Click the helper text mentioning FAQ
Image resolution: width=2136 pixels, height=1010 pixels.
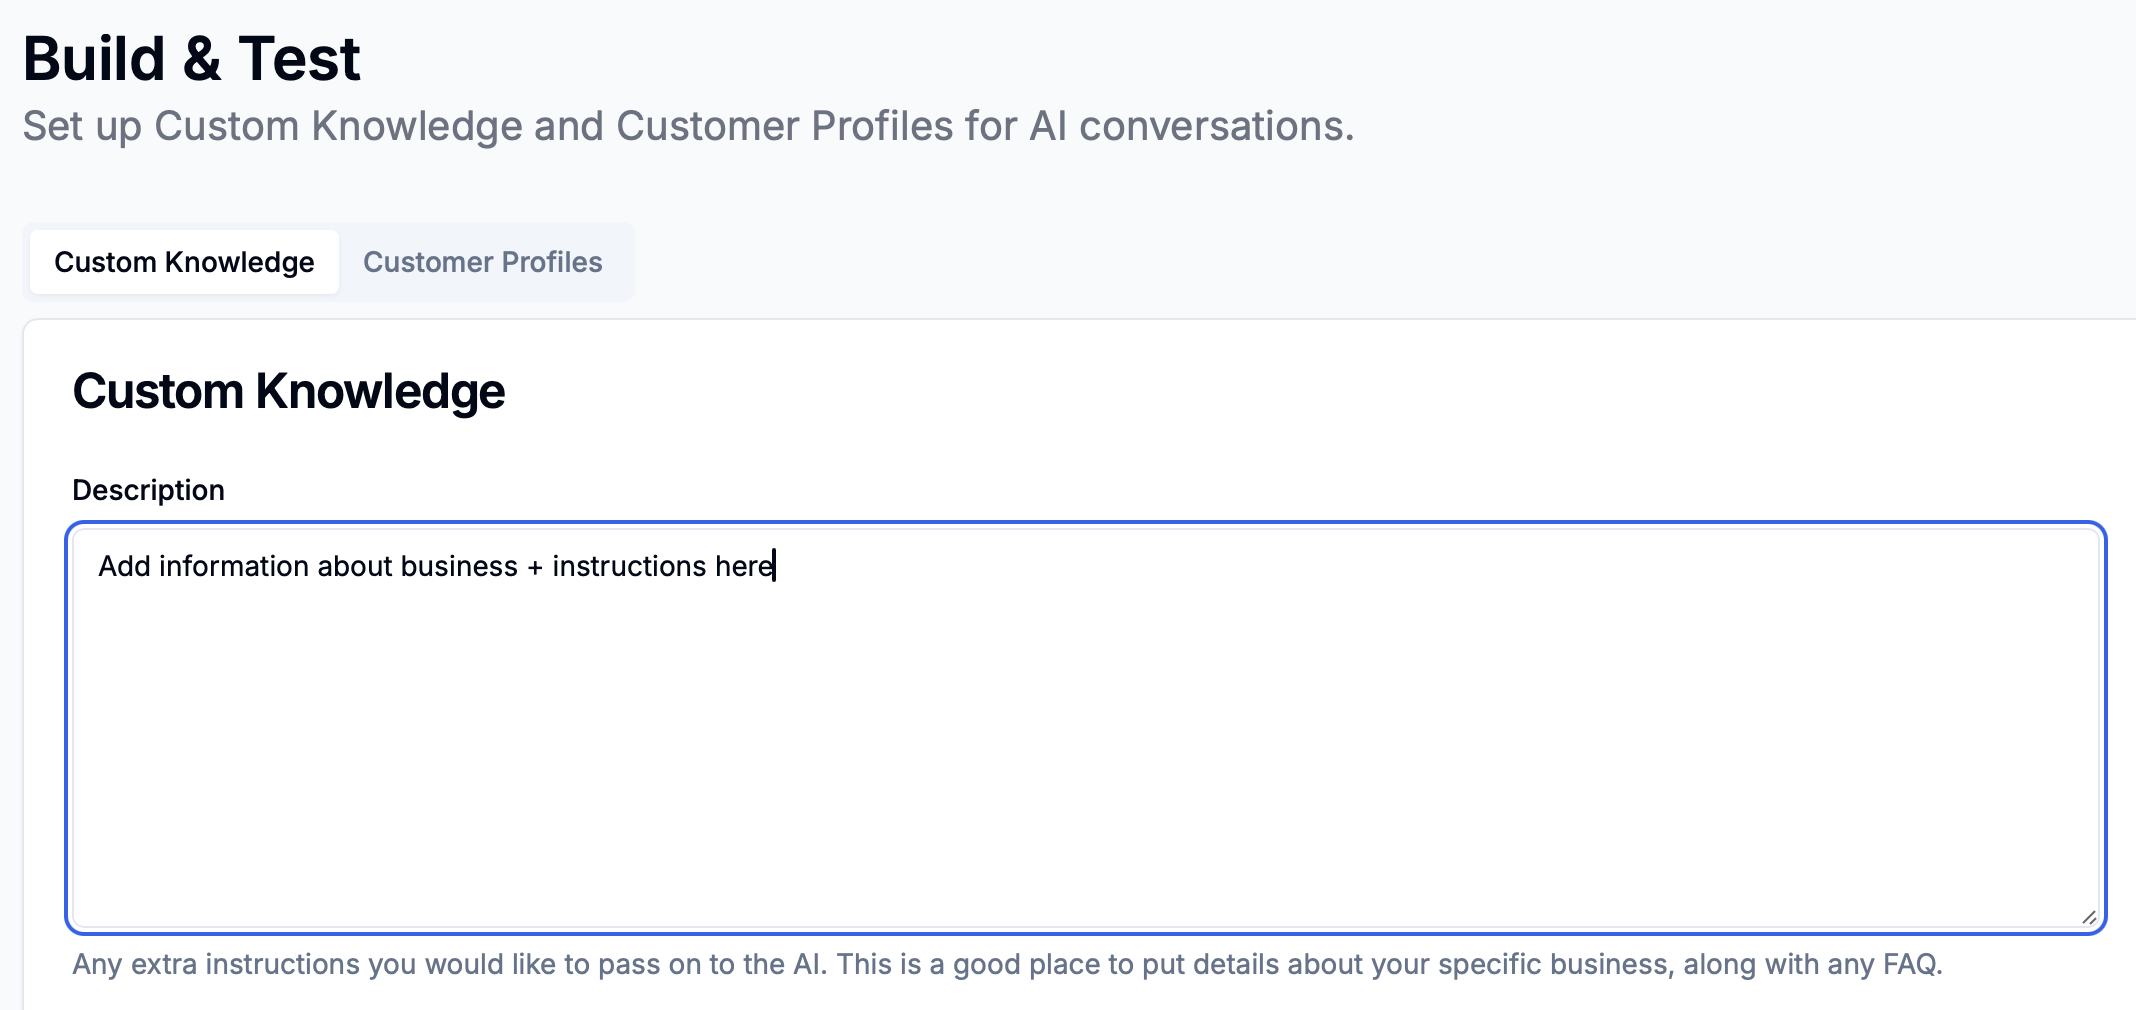click(1007, 964)
